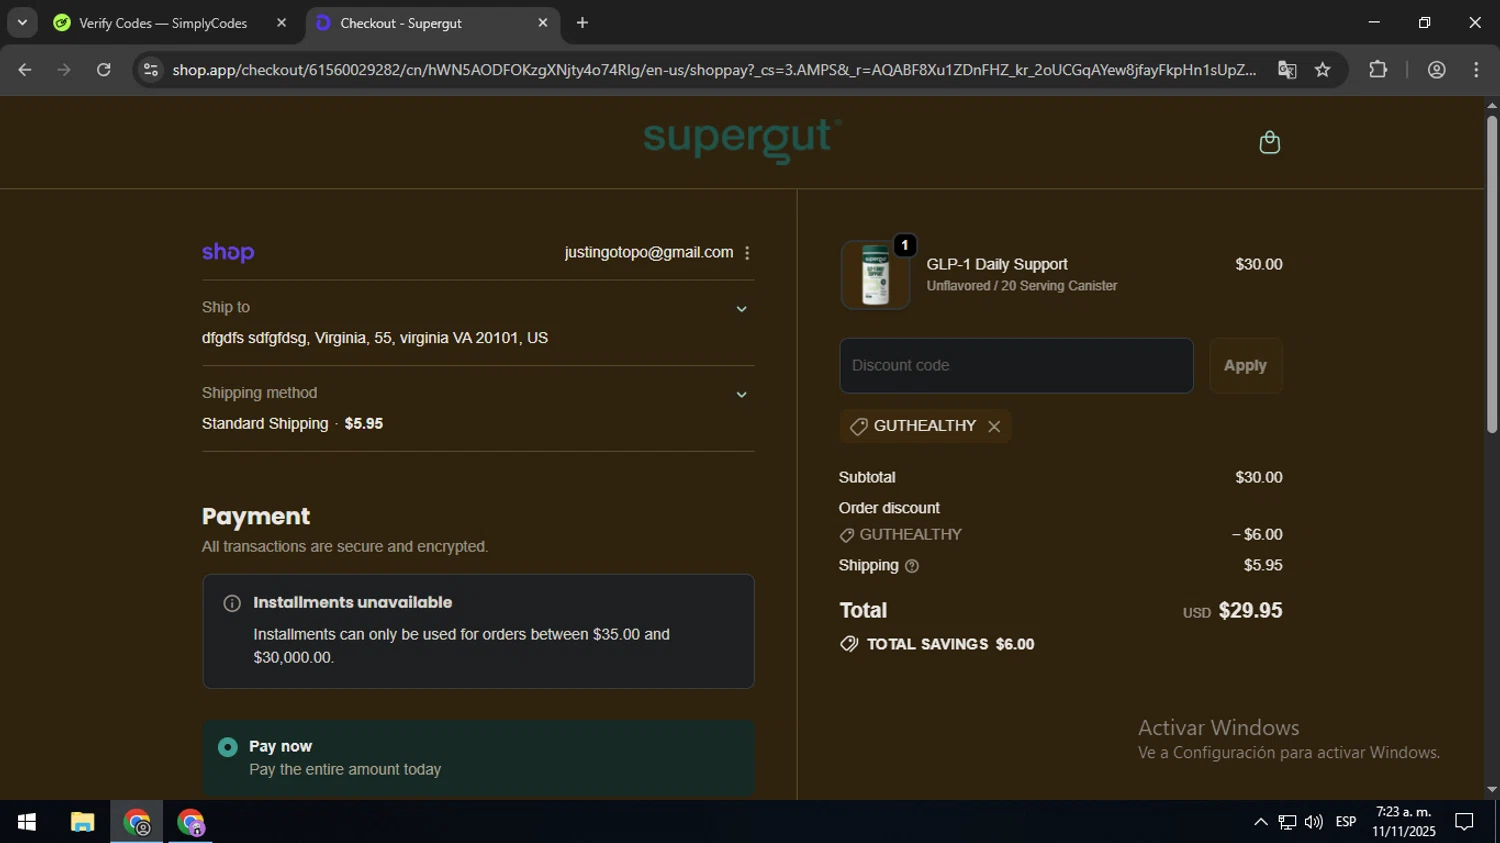The height and width of the screenshot is (843, 1500).
Task: Open the network status tray icon
Action: click(x=1288, y=822)
